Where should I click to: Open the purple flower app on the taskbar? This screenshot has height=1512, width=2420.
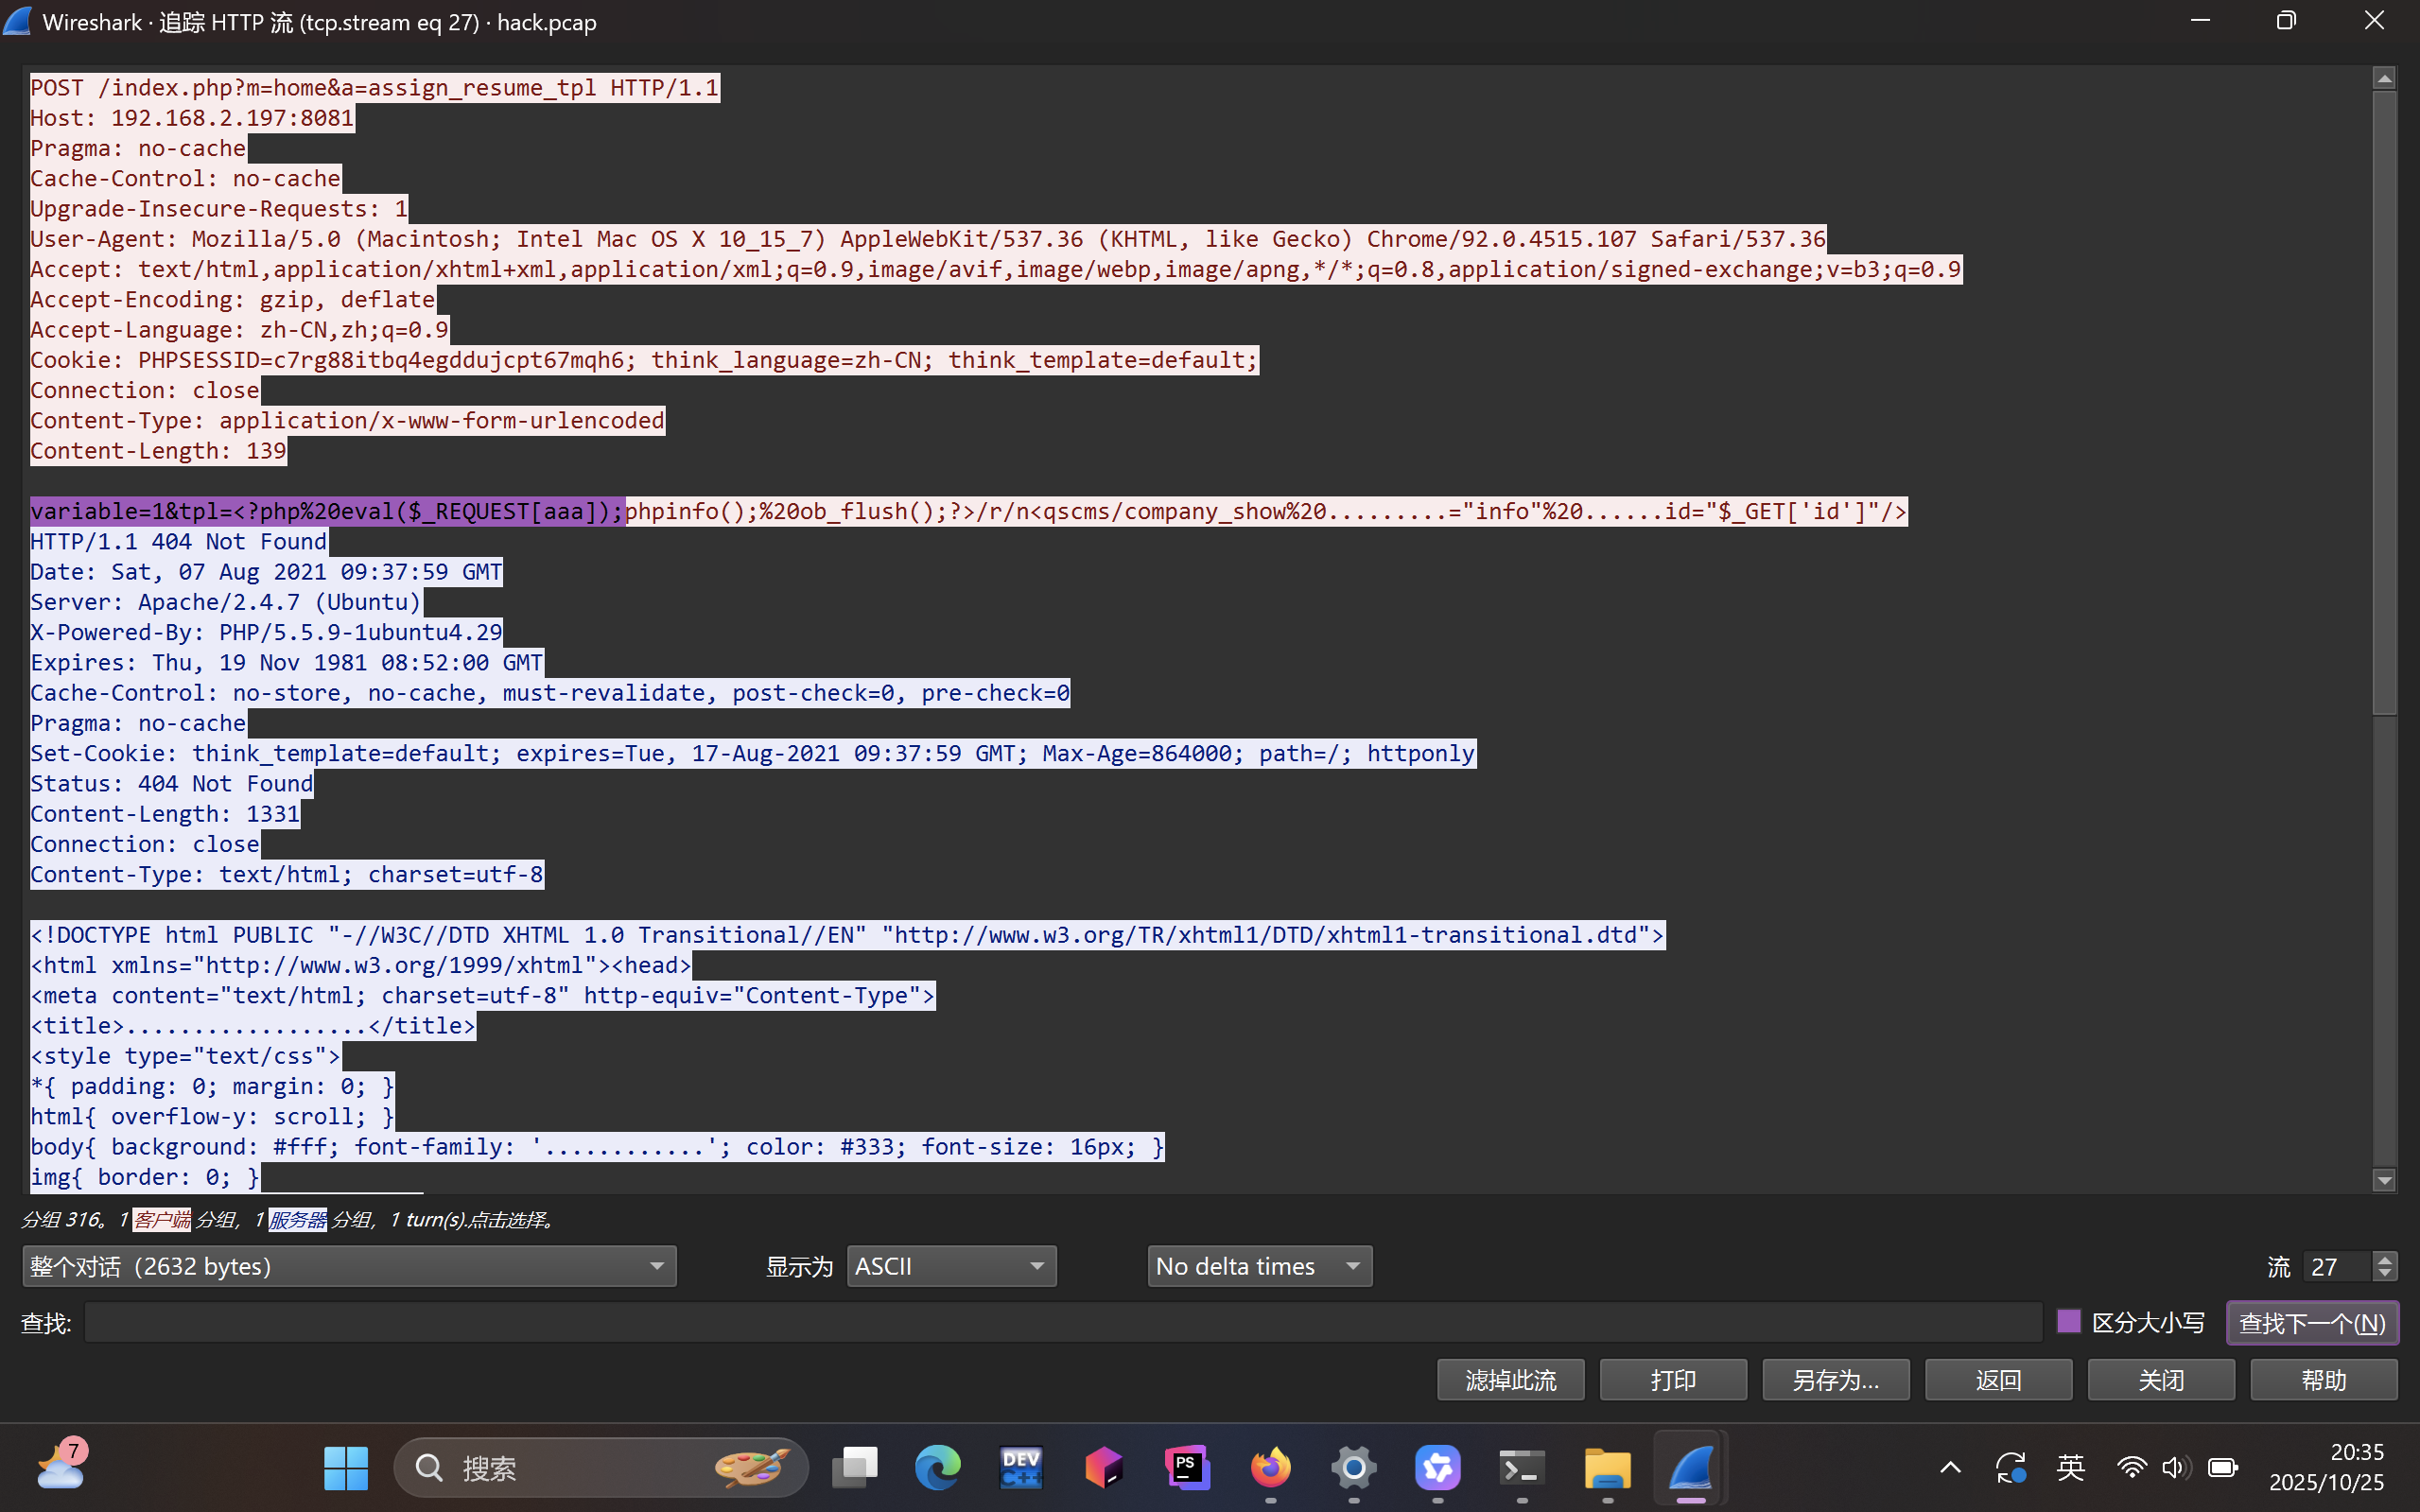click(x=1438, y=1468)
